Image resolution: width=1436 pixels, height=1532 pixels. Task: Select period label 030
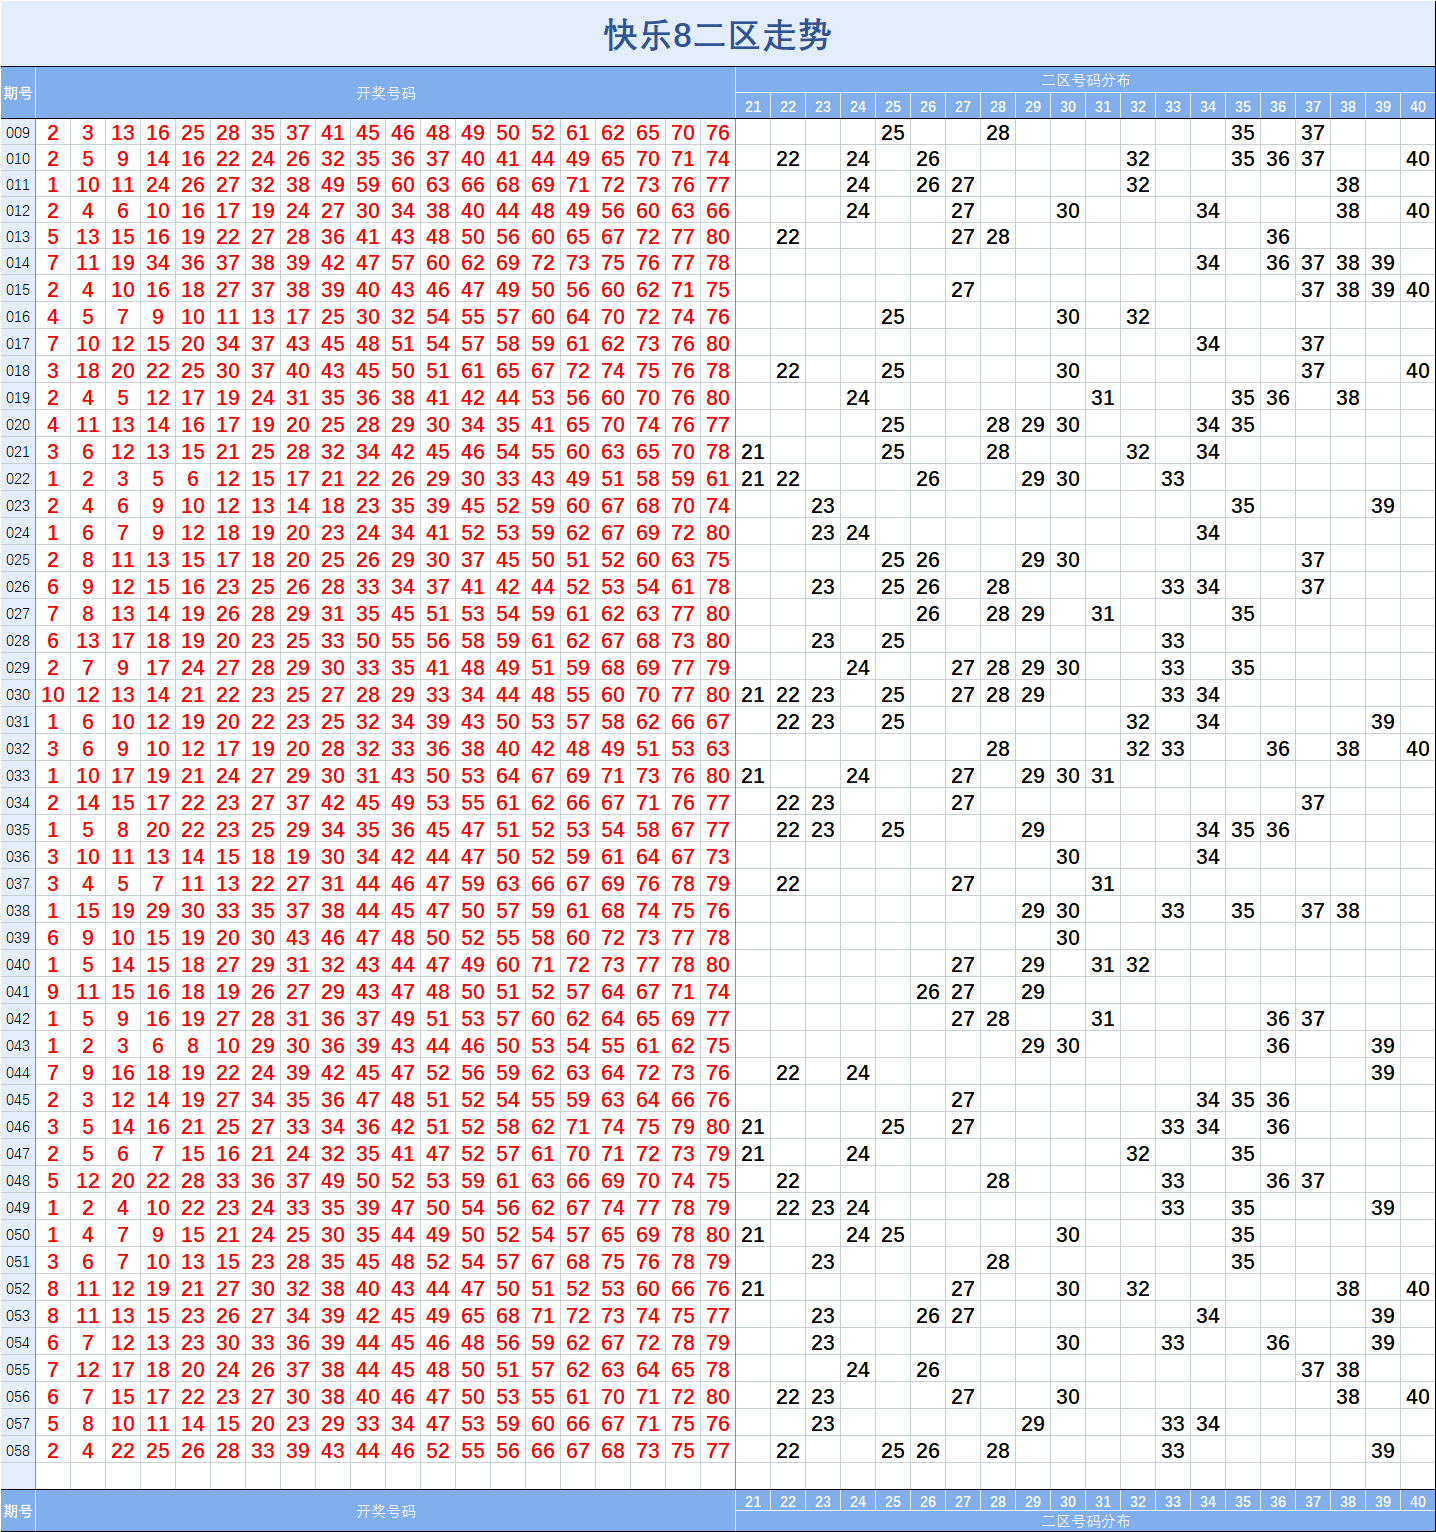point(18,695)
